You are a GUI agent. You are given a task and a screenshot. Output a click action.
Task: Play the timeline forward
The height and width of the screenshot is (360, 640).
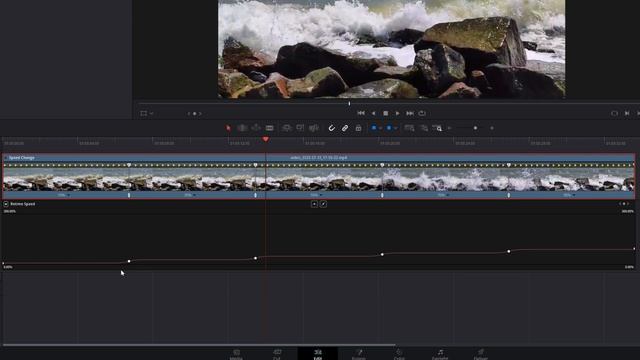pos(398,113)
